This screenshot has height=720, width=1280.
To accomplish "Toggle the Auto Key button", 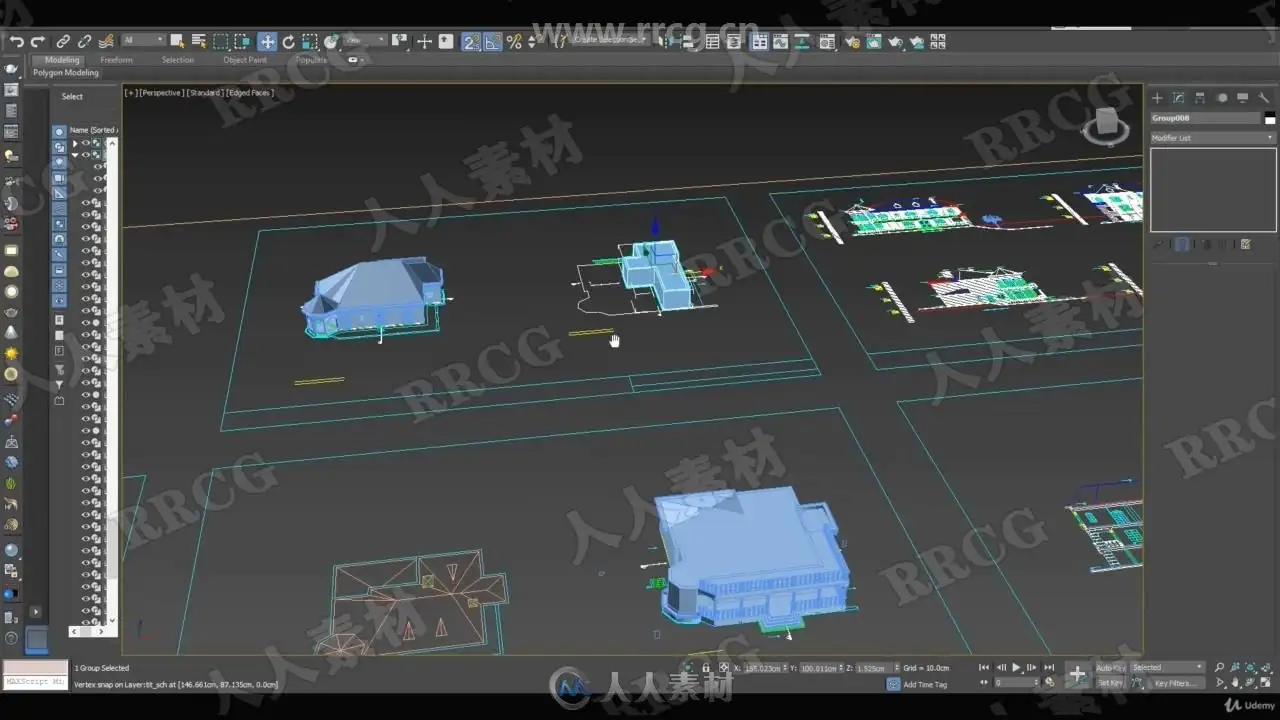I will click(1110, 667).
